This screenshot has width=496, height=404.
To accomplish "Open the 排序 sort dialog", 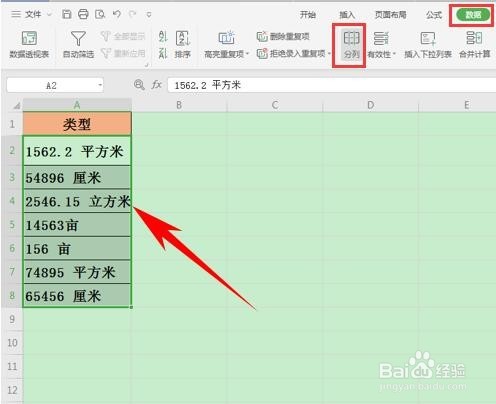I will (x=182, y=44).
